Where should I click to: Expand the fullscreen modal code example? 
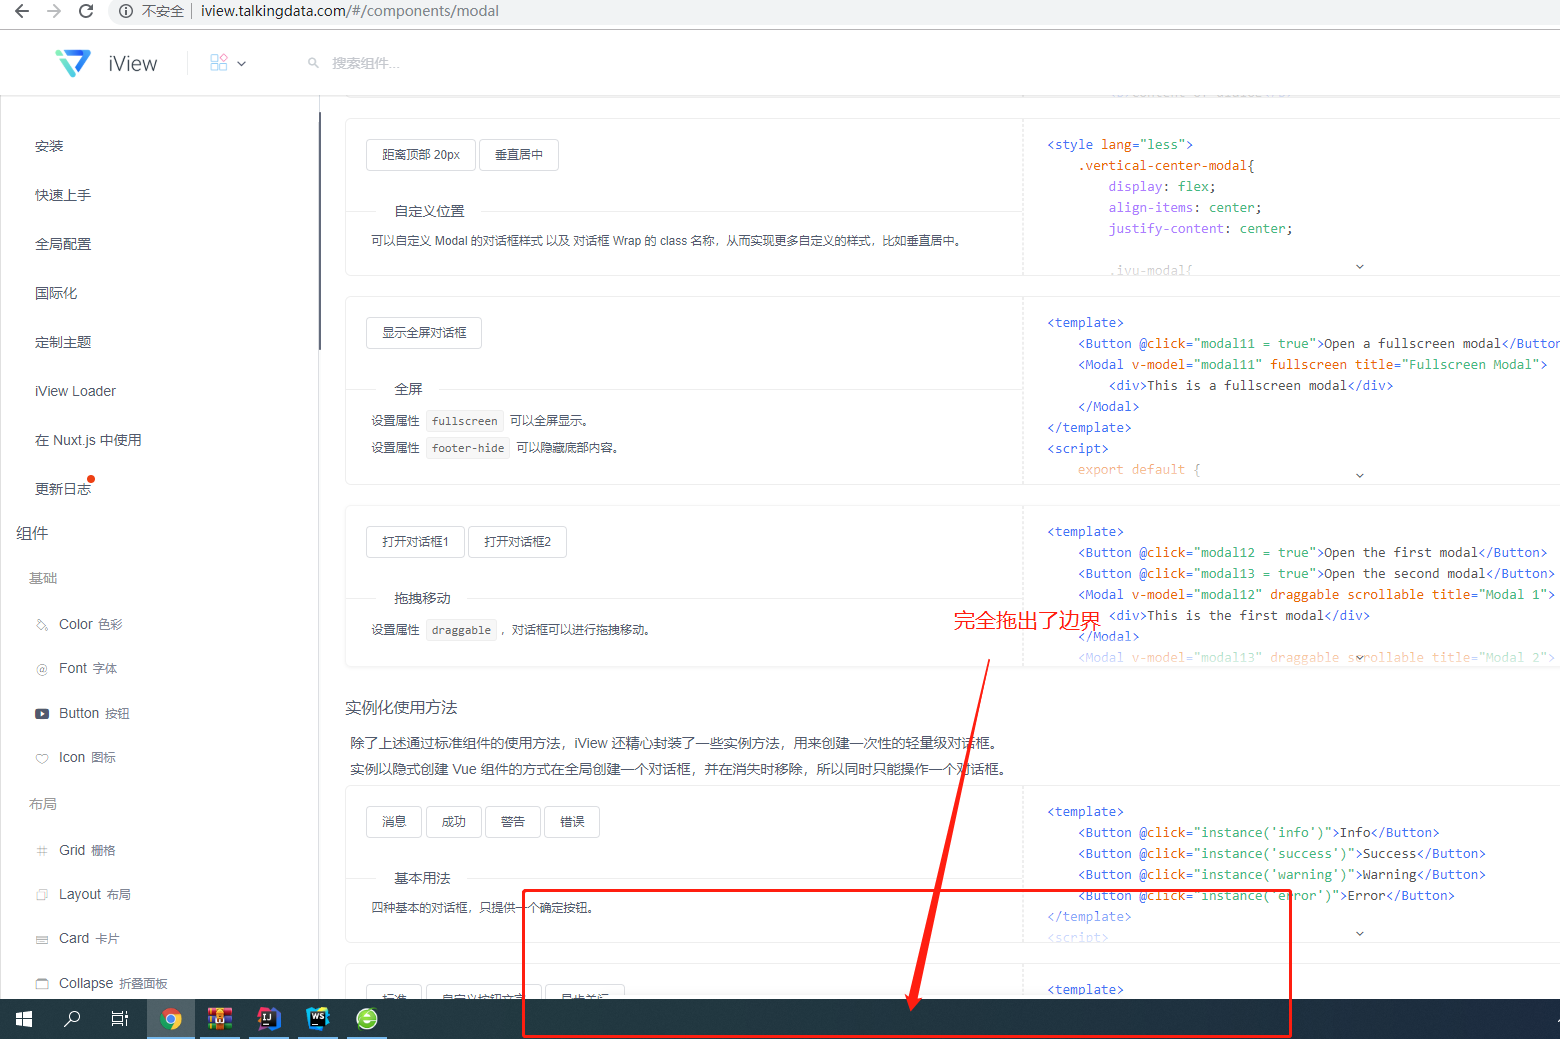(1359, 474)
